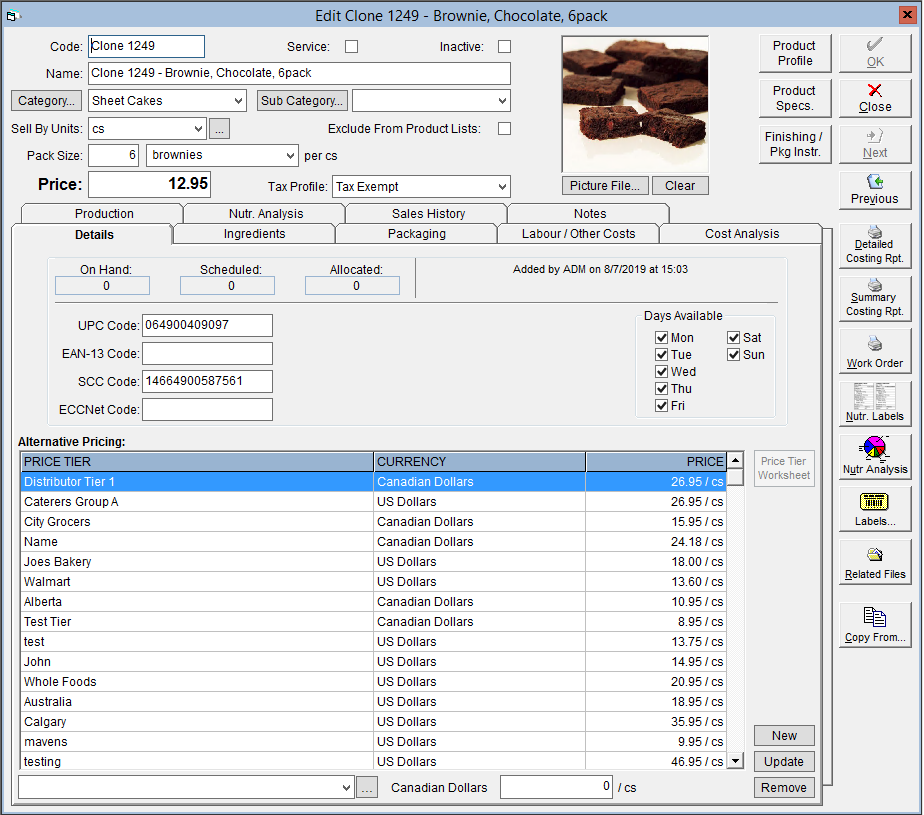
Task: Select the Details tab
Action: [x=94, y=235]
